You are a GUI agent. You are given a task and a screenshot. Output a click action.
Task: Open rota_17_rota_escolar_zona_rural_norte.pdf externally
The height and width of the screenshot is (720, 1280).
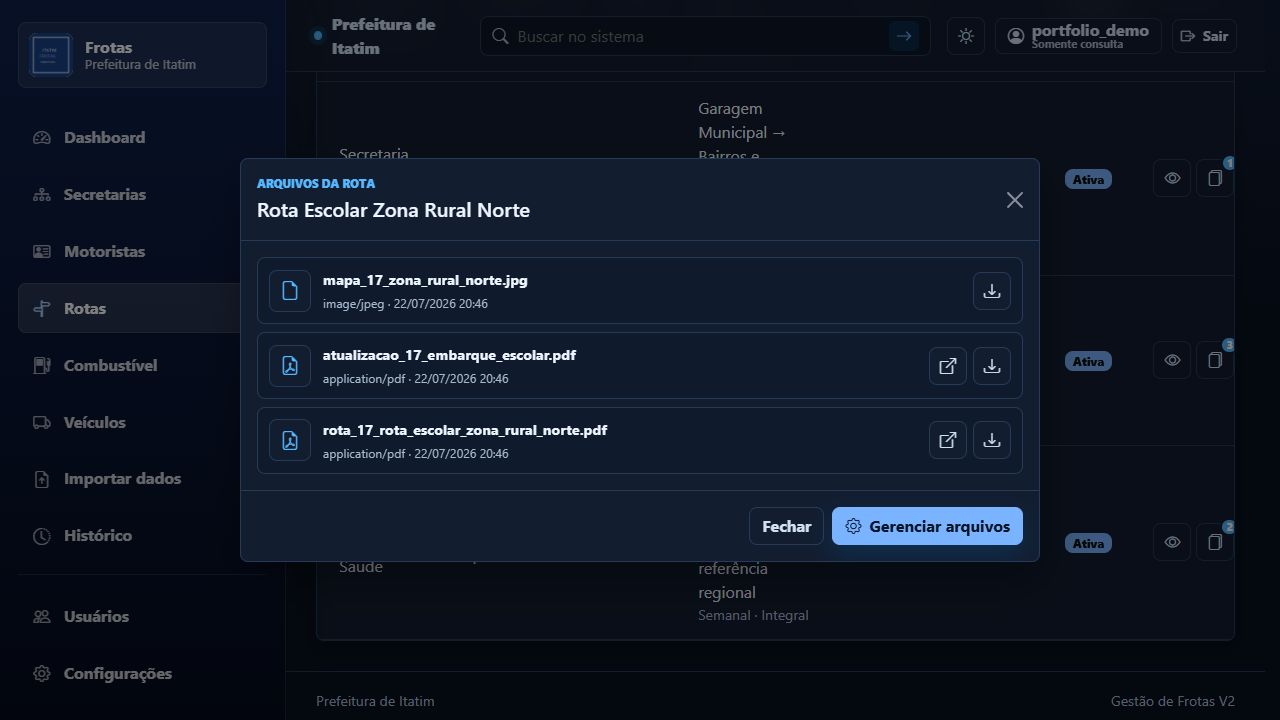(948, 440)
